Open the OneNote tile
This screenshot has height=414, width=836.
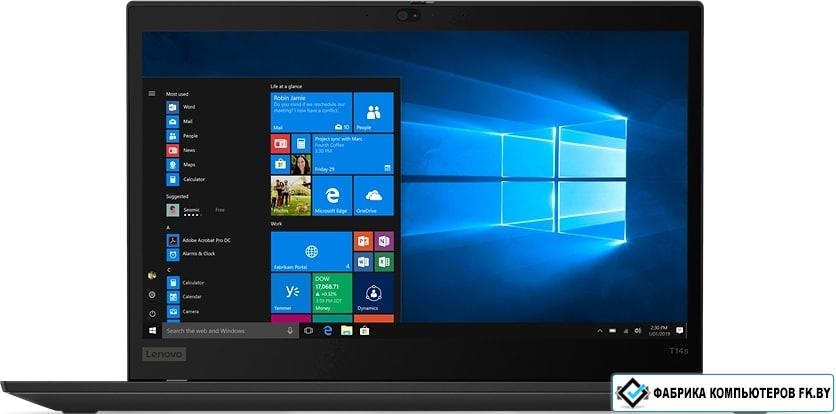[x=384, y=241]
